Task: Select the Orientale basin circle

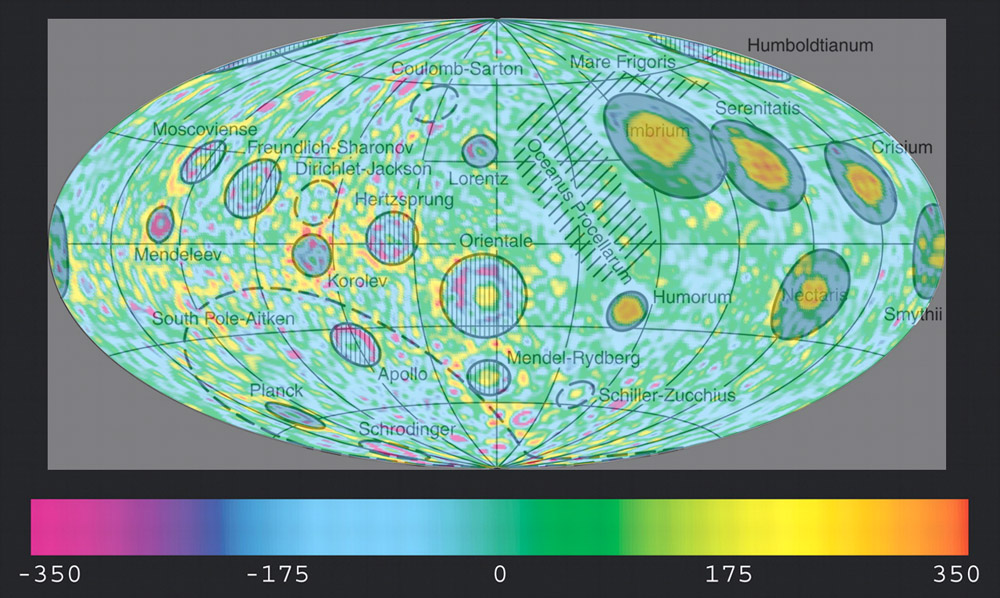Action: tap(484, 294)
